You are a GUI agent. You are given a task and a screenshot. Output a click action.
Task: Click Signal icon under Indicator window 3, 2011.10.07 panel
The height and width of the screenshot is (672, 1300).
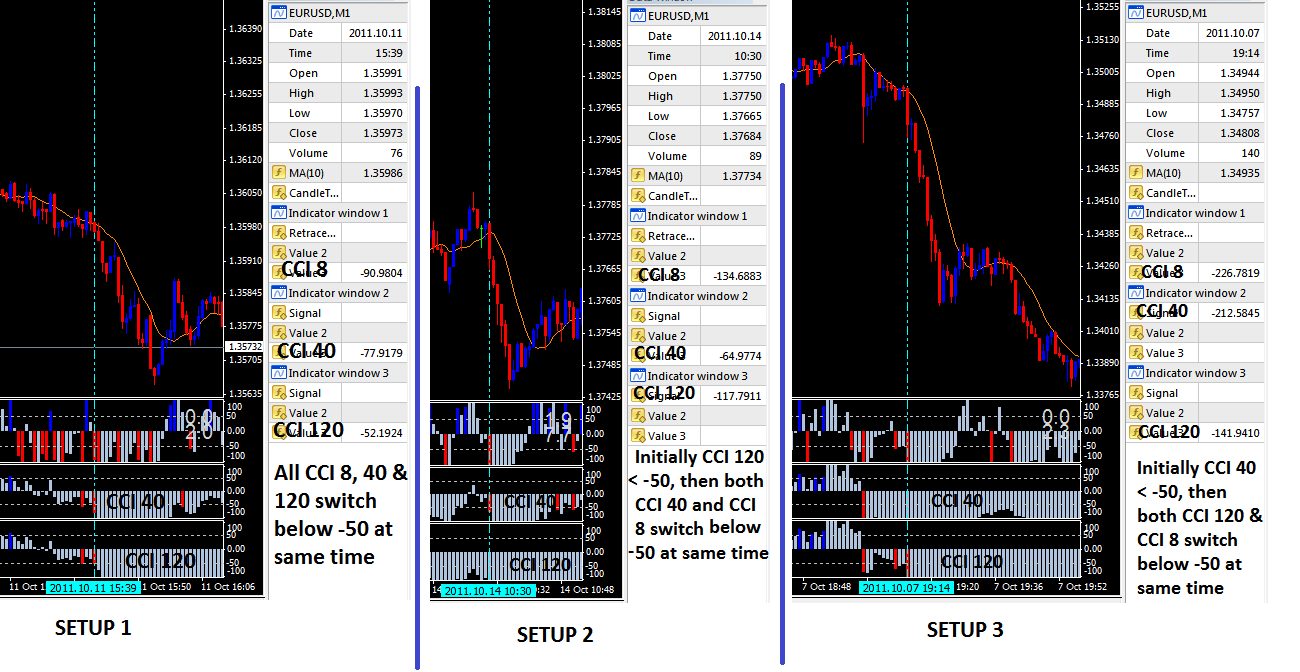point(1135,393)
